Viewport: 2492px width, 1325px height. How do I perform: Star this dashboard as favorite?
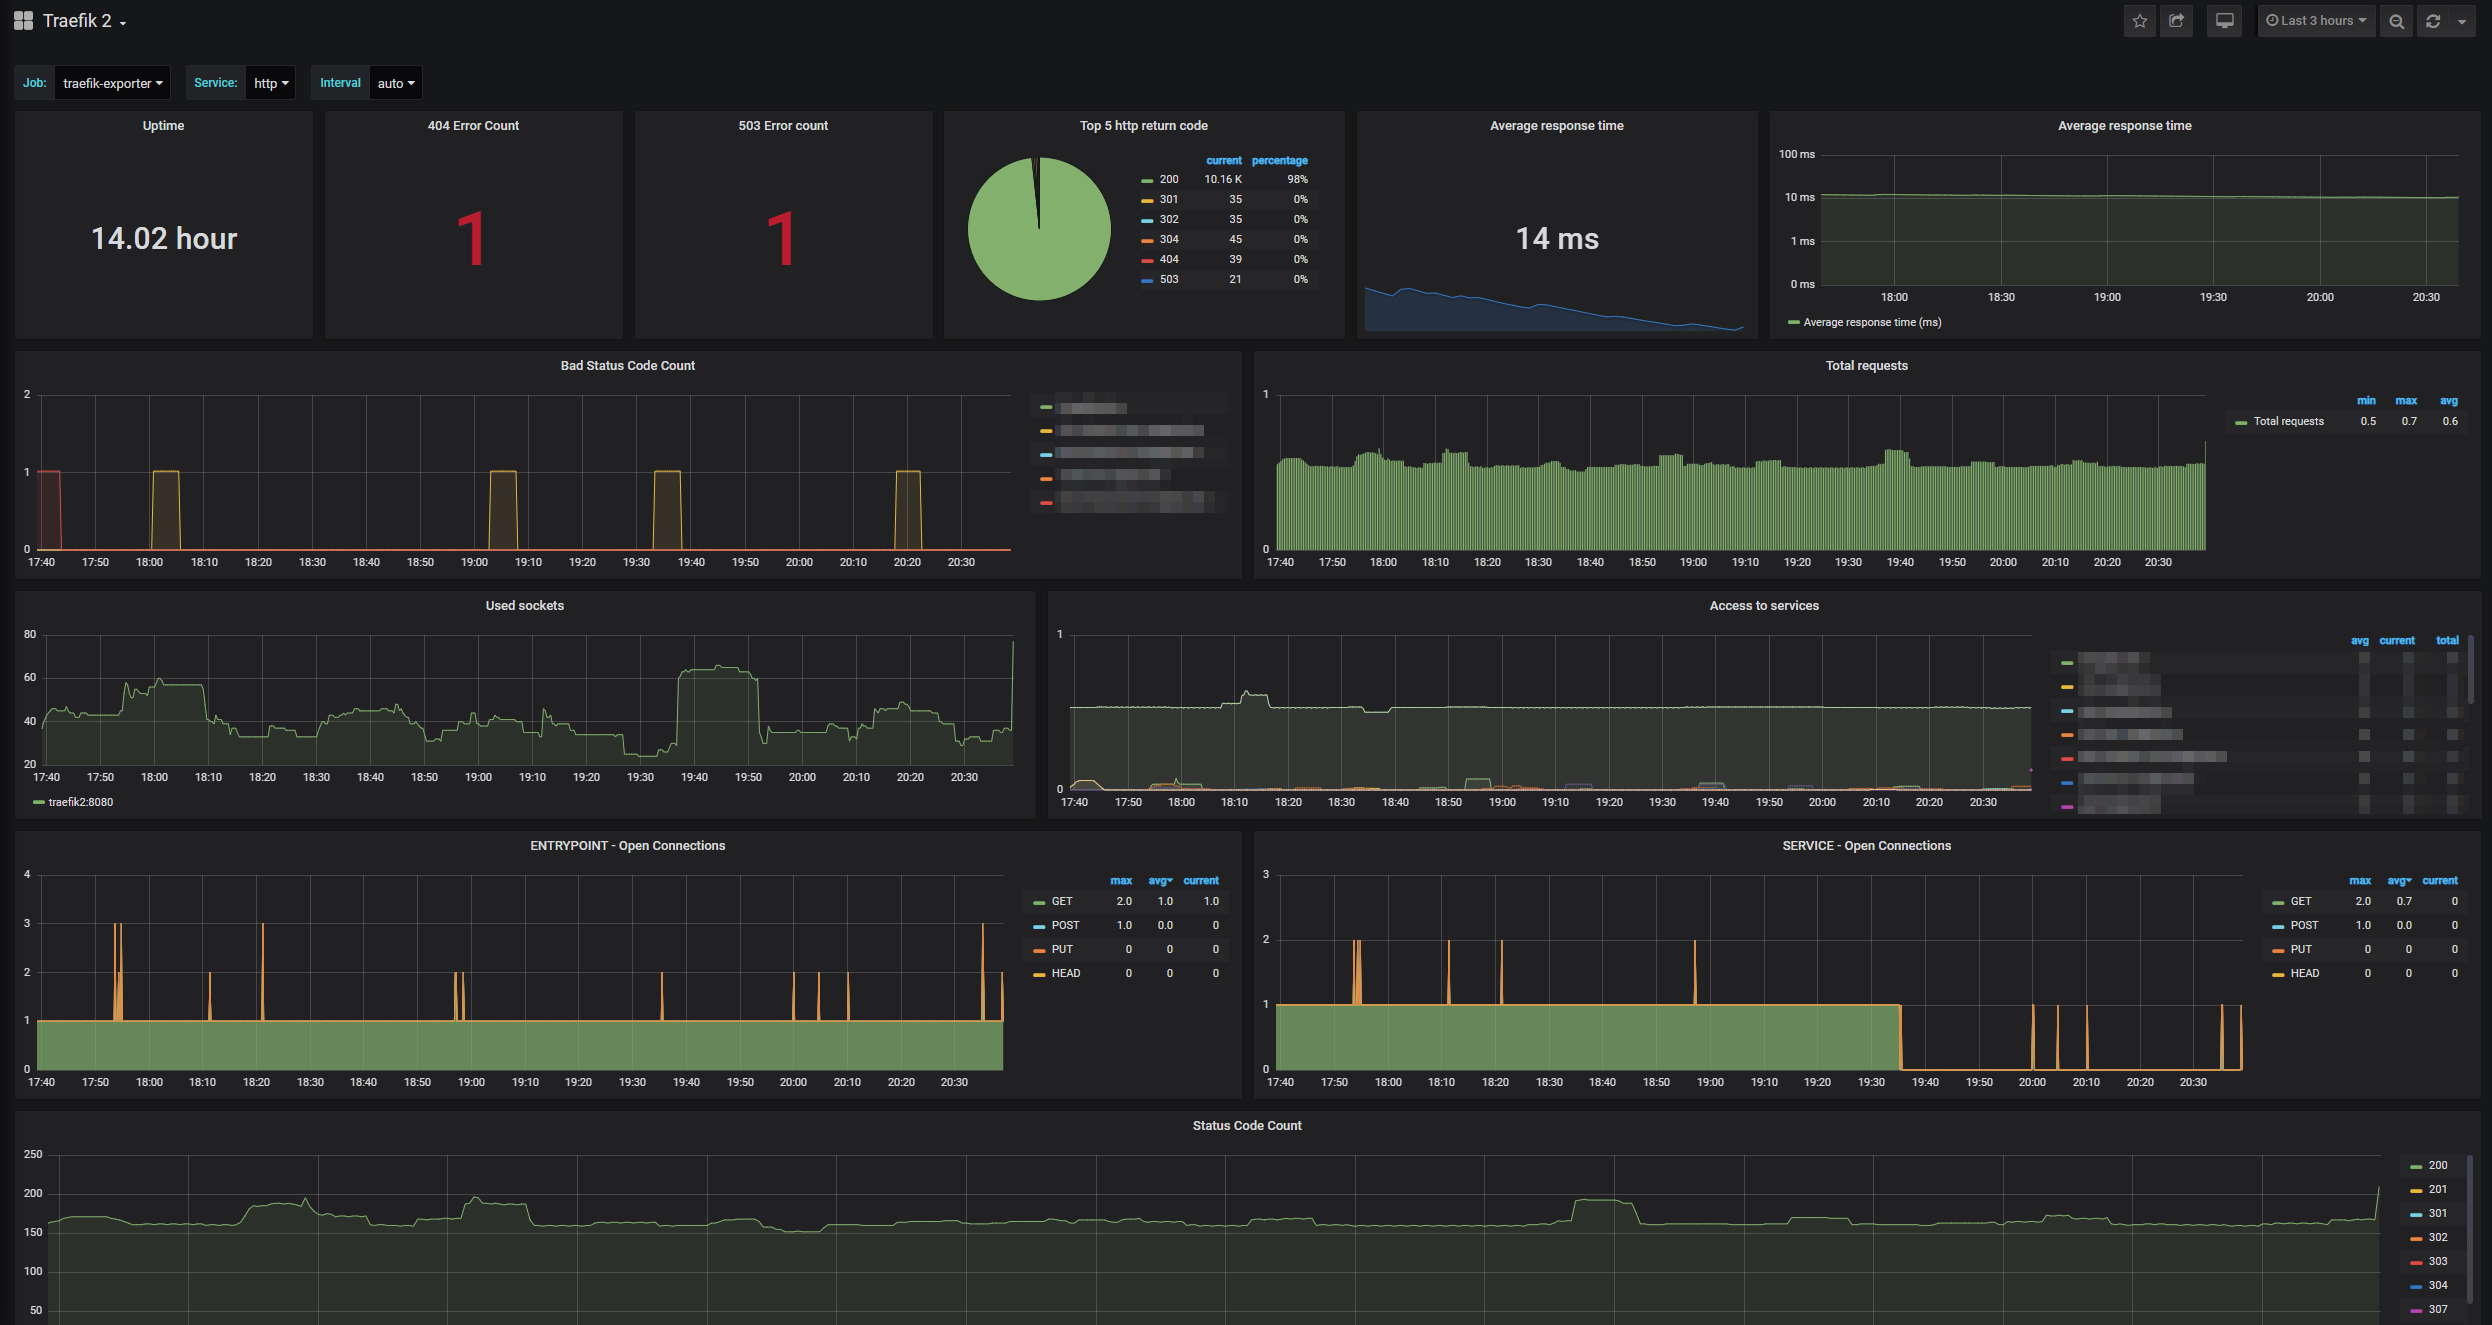2139,21
